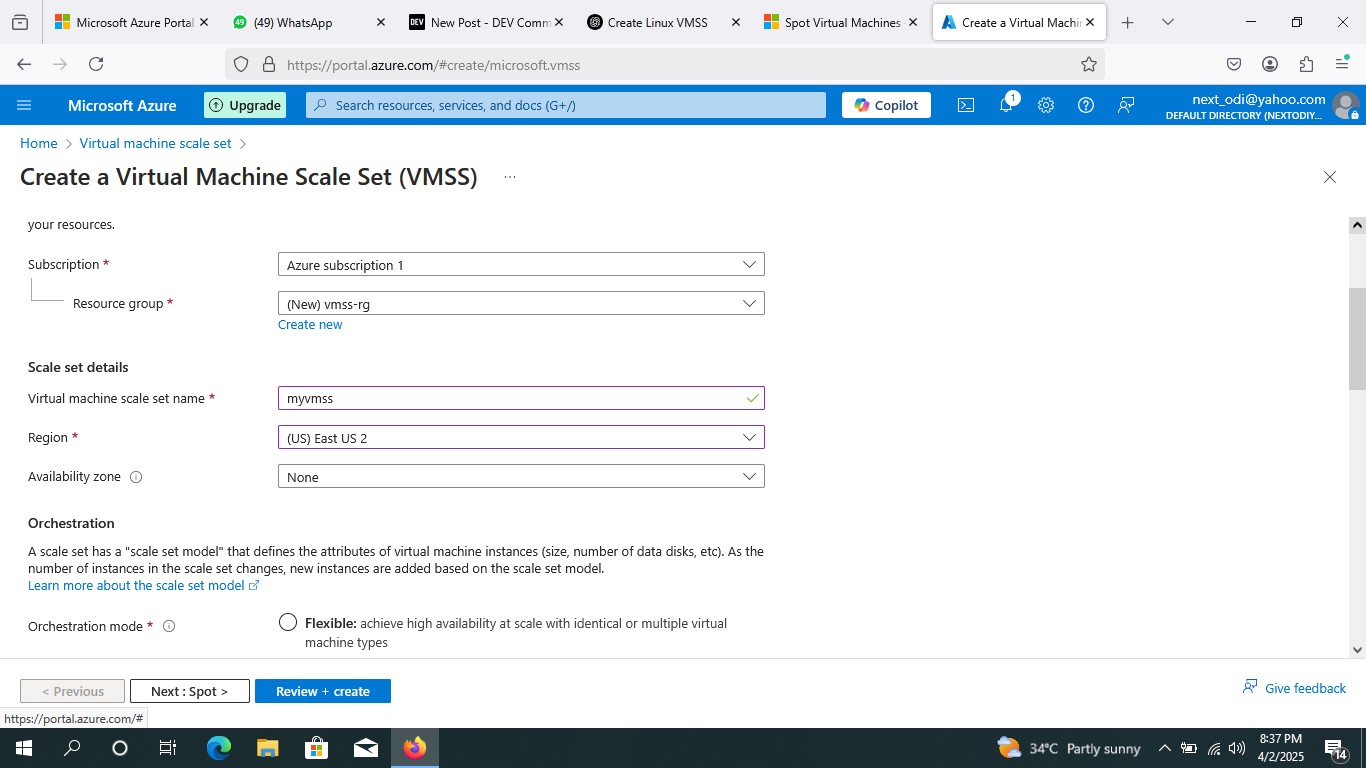Open the Firefox application menu
Viewport: 1366px width, 768px height.
[1342, 64]
